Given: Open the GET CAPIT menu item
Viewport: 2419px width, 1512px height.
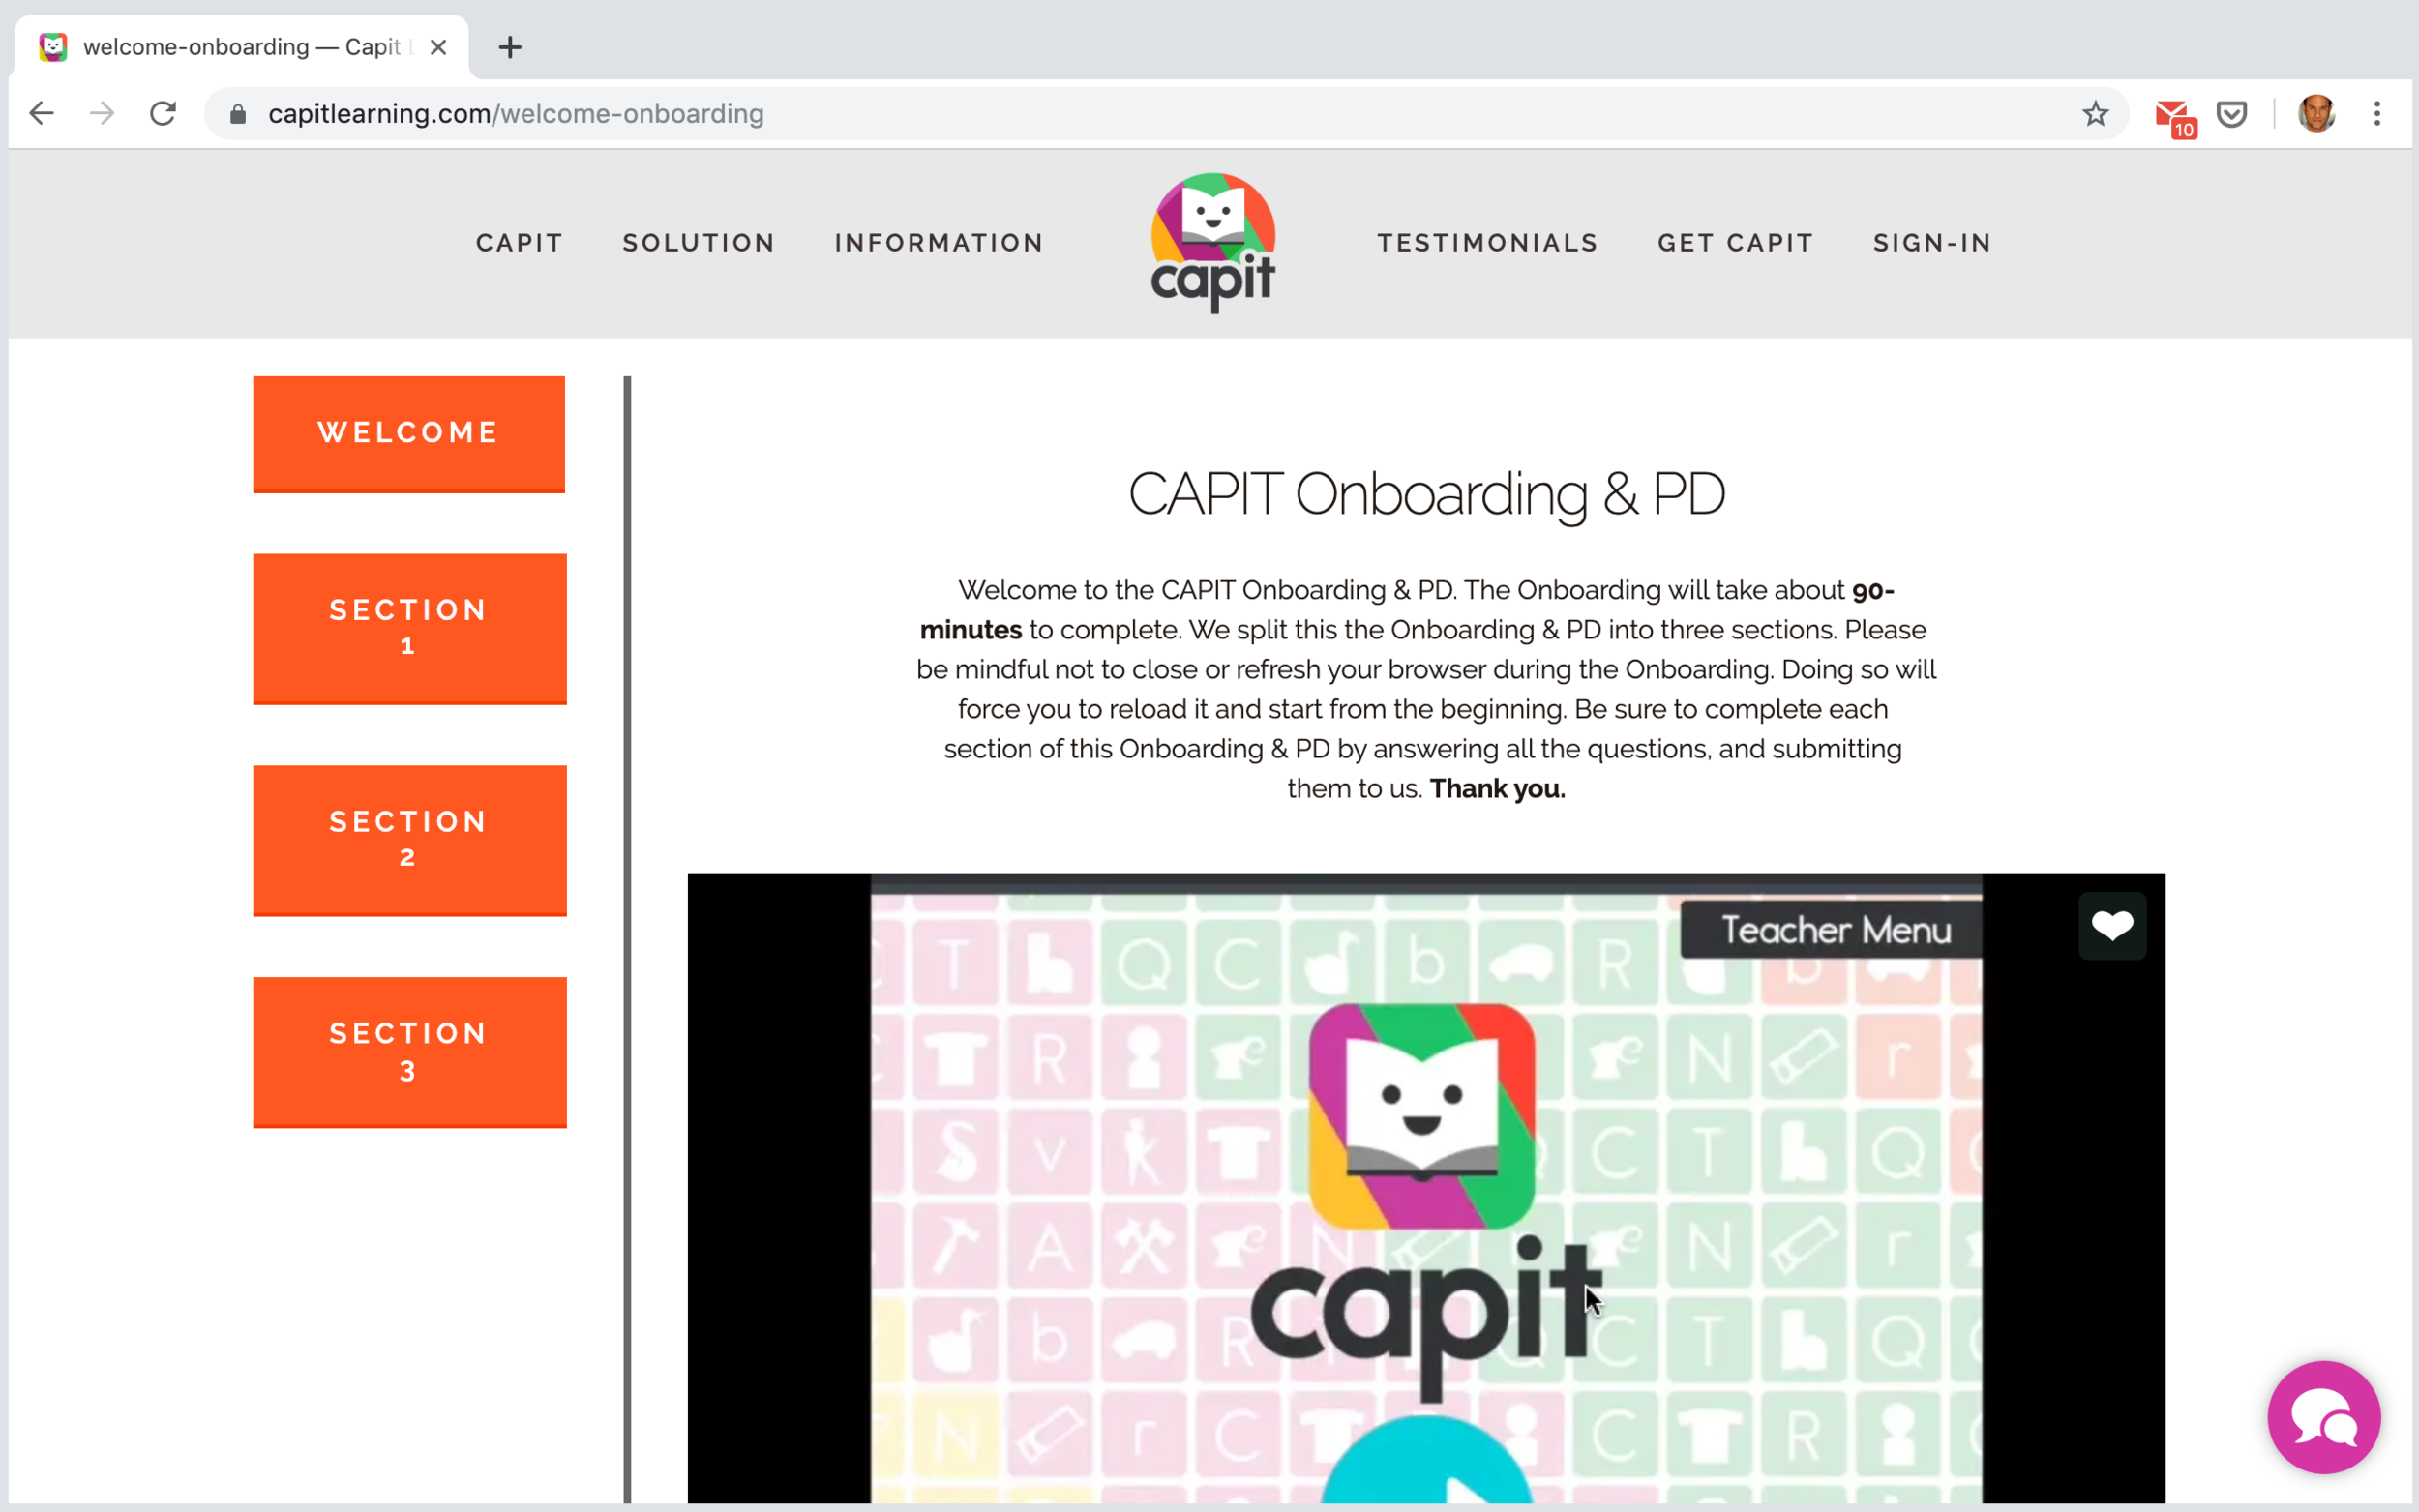Looking at the screenshot, I should tap(1735, 243).
